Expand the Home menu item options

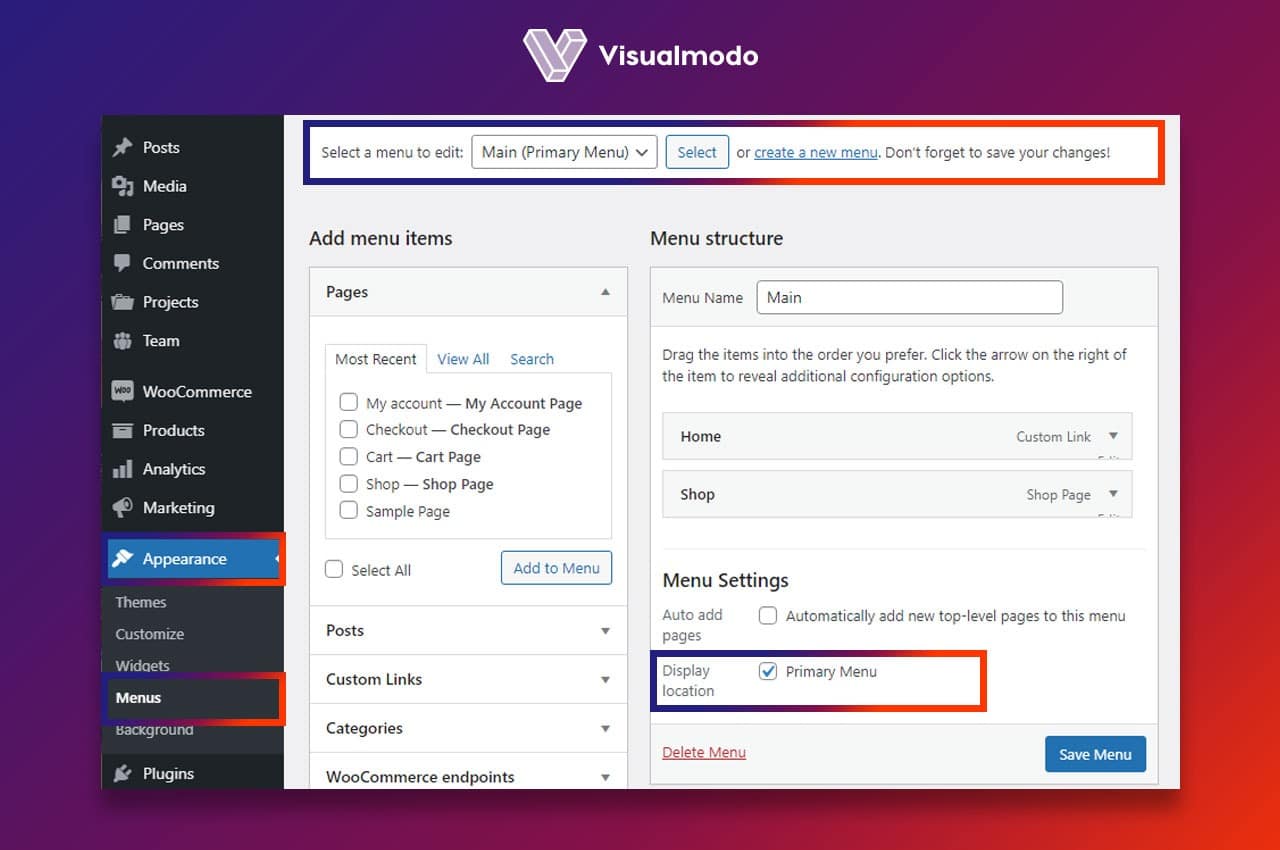point(1111,436)
